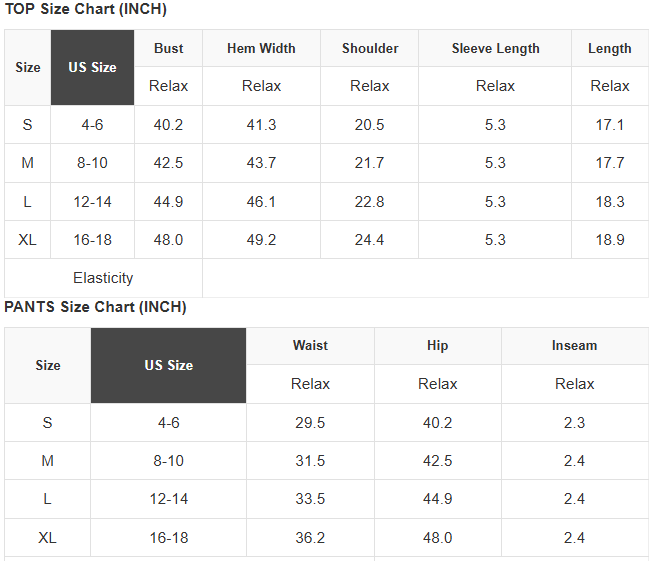The width and height of the screenshot is (652, 561).
Task: Select length value 18.9 for XL
Action: pyautogui.click(x=609, y=240)
